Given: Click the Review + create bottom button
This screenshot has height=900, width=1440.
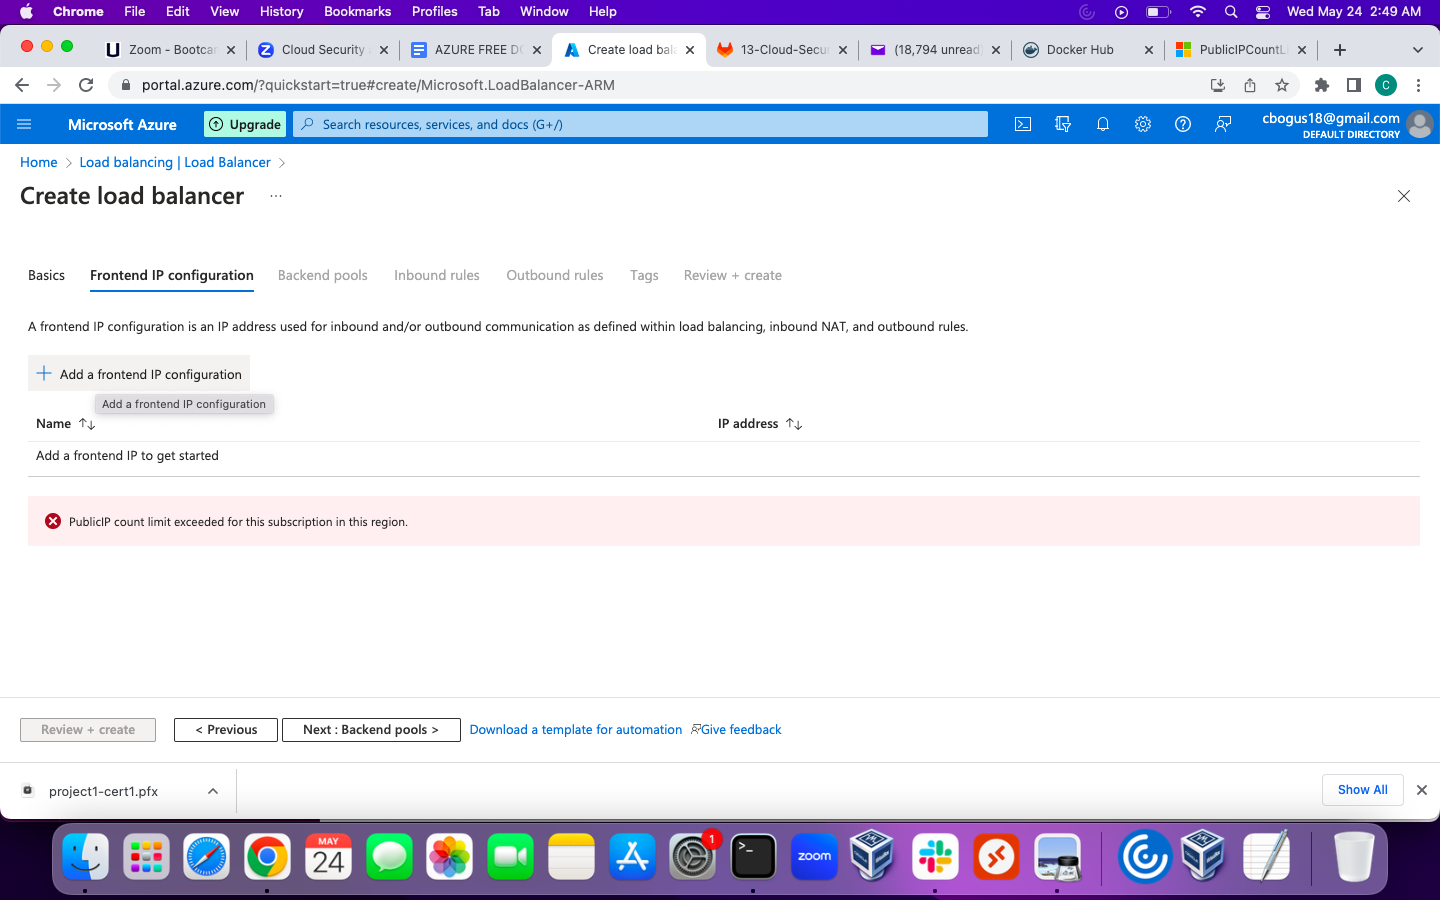Looking at the screenshot, I should [88, 730].
